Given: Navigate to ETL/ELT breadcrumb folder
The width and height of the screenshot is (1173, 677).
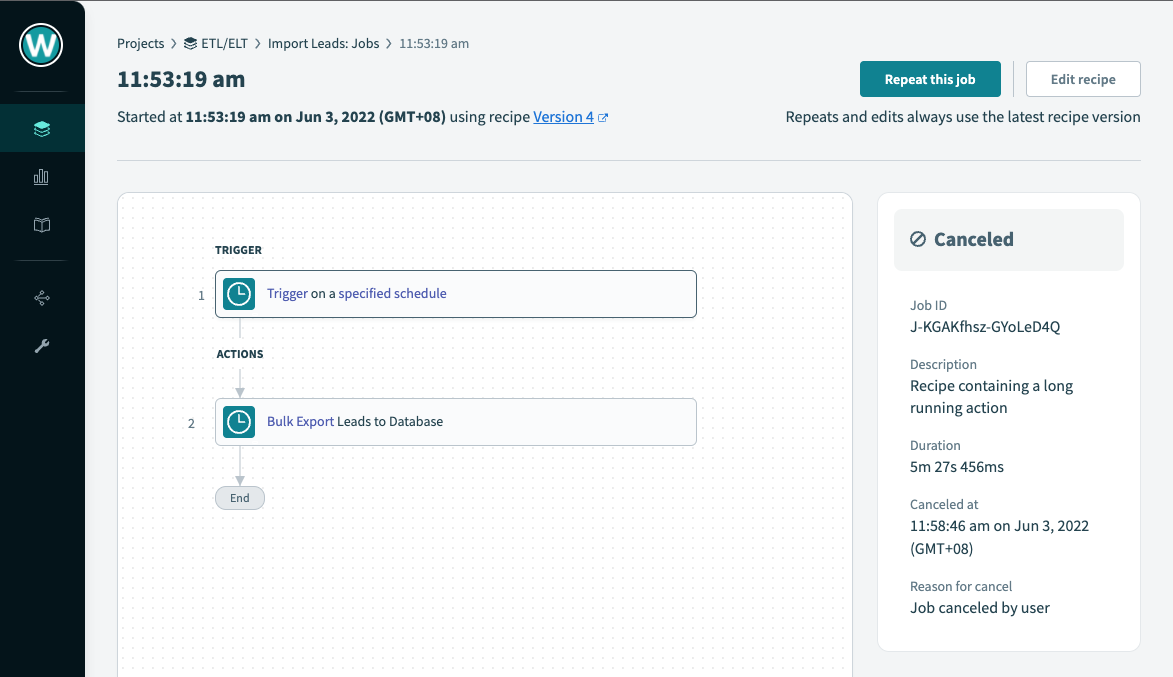Looking at the screenshot, I should coord(224,44).
